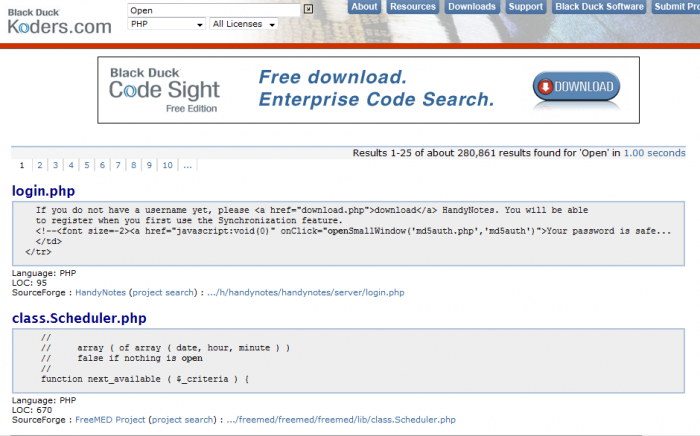This screenshot has height=436, width=700.
Task: Open the Black Duck Software menu
Action: [599, 7]
